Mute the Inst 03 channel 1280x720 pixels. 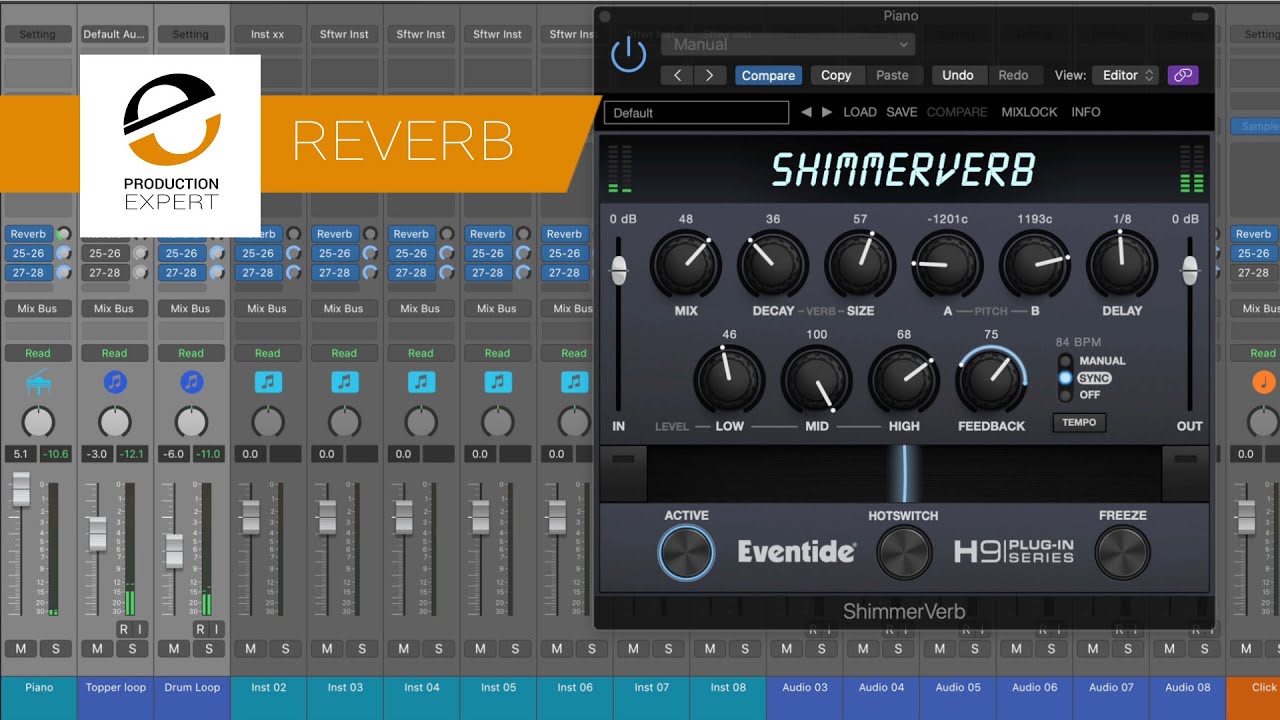pos(326,648)
